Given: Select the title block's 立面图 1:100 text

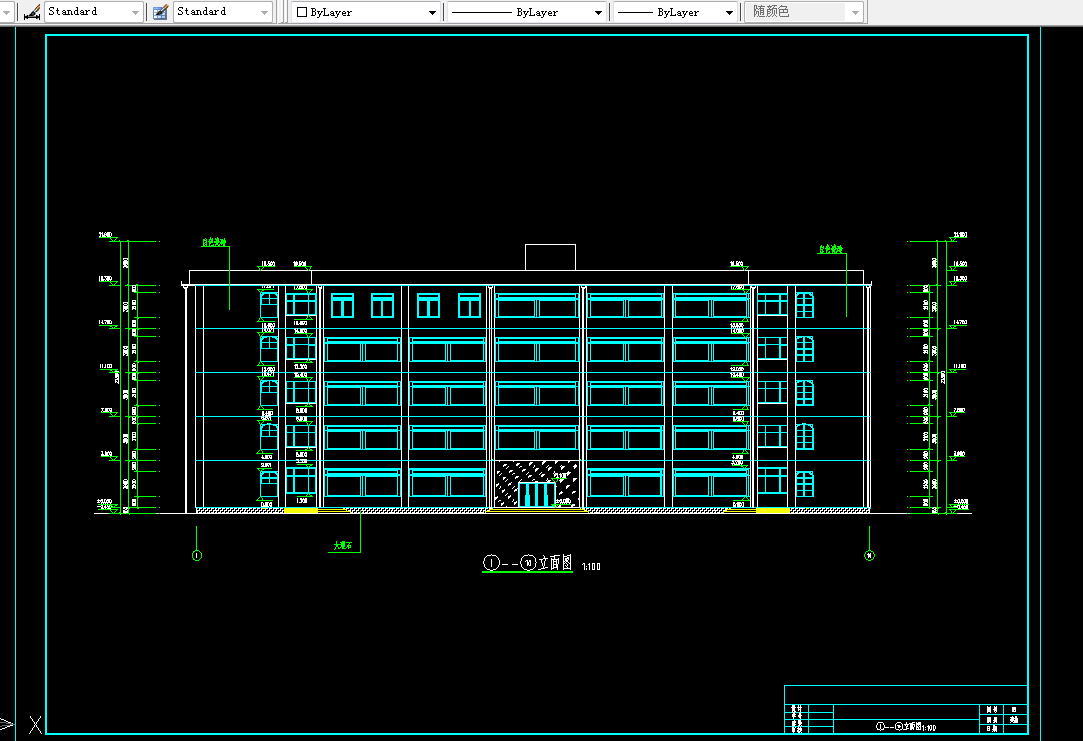Looking at the screenshot, I should (x=906, y=726).
